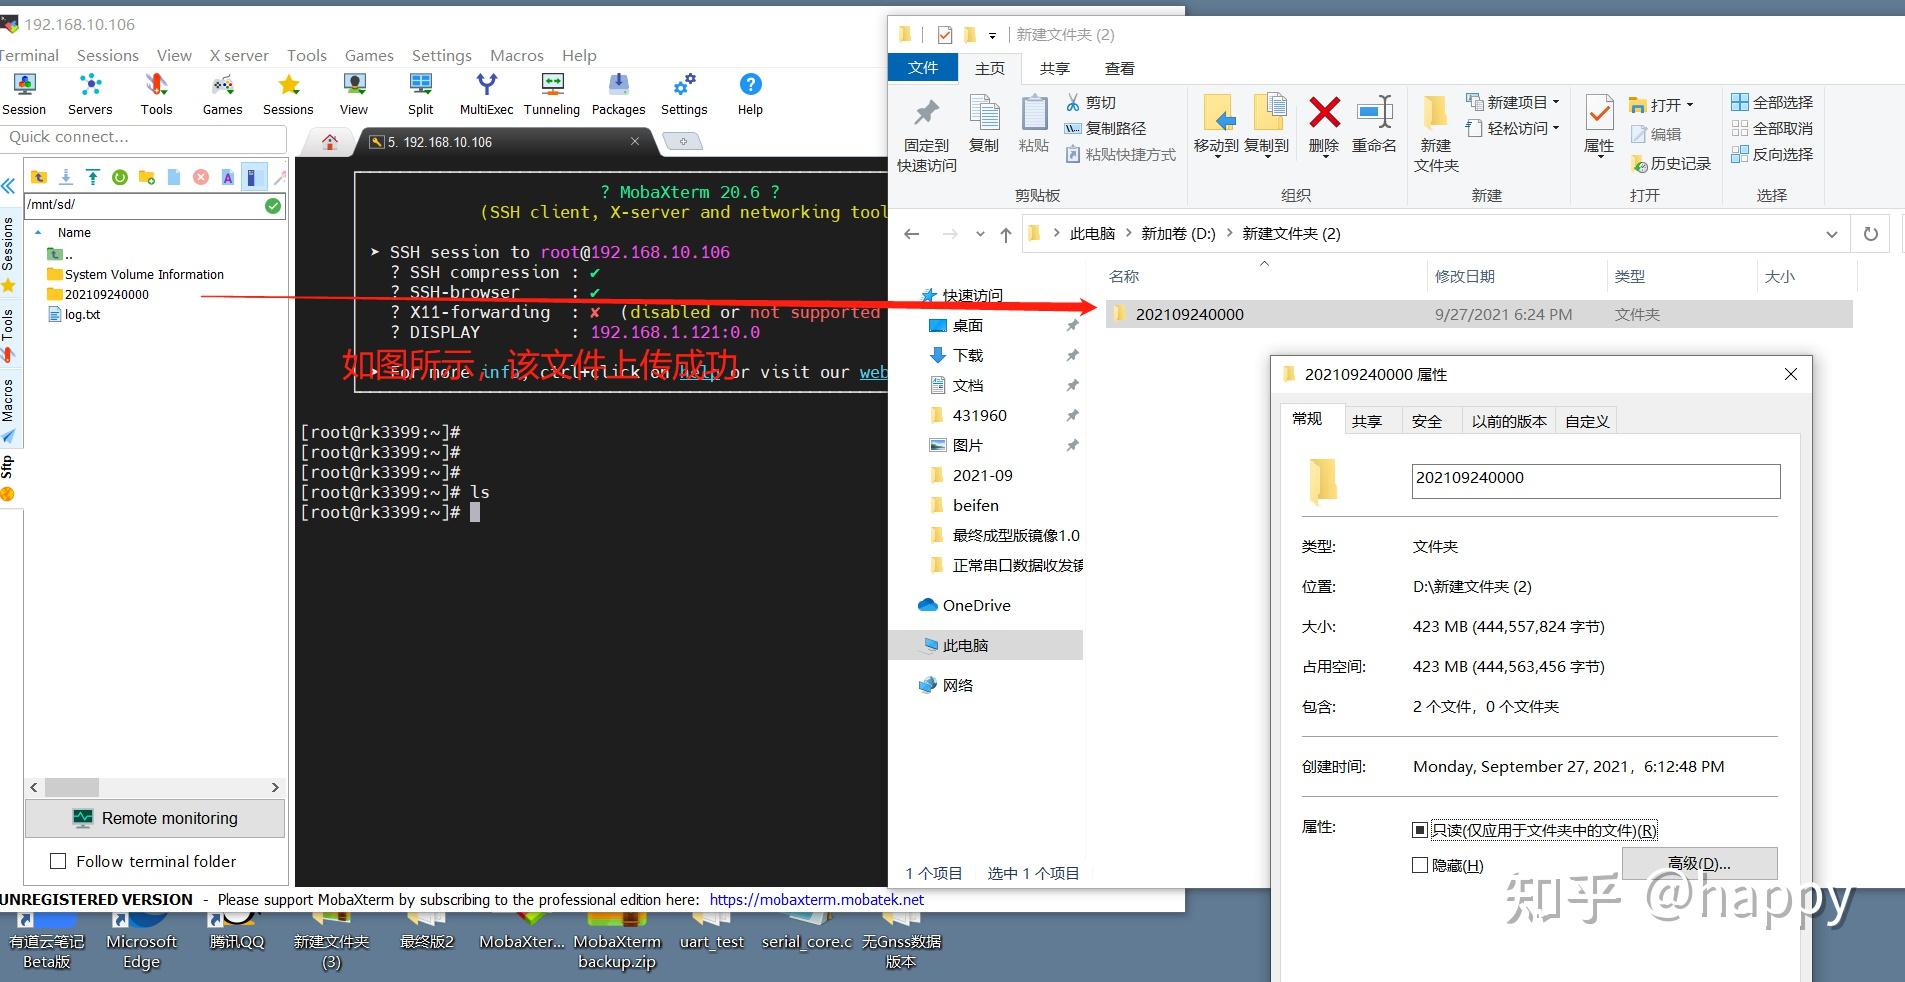Open the Servers tool in MobaXterm
This screenshot has width=1905, height=982.
pyautogui.click(x=90, y=94)
